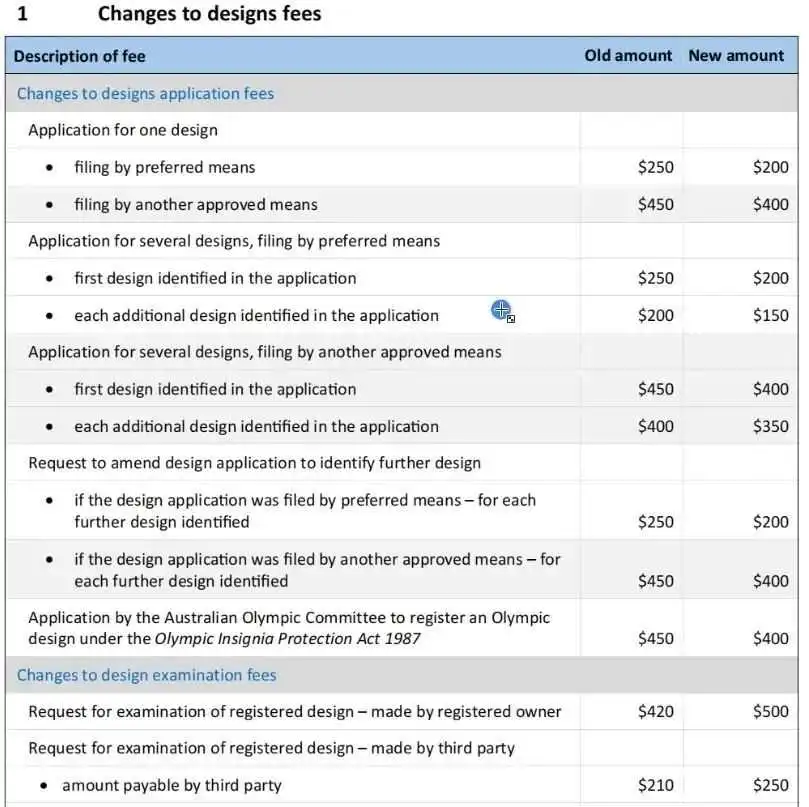The image size is (809, 807).
Task: Click the $210 old amount value
Action: tap(656, 785)
